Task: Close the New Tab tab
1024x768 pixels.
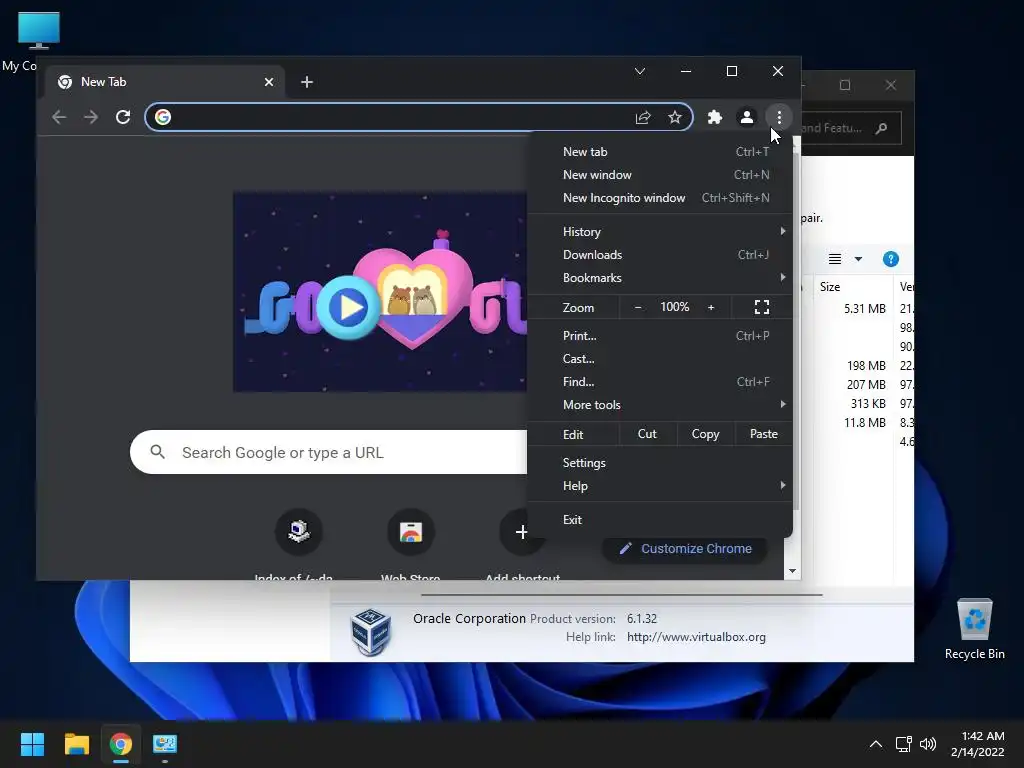Action: (268, 82)
